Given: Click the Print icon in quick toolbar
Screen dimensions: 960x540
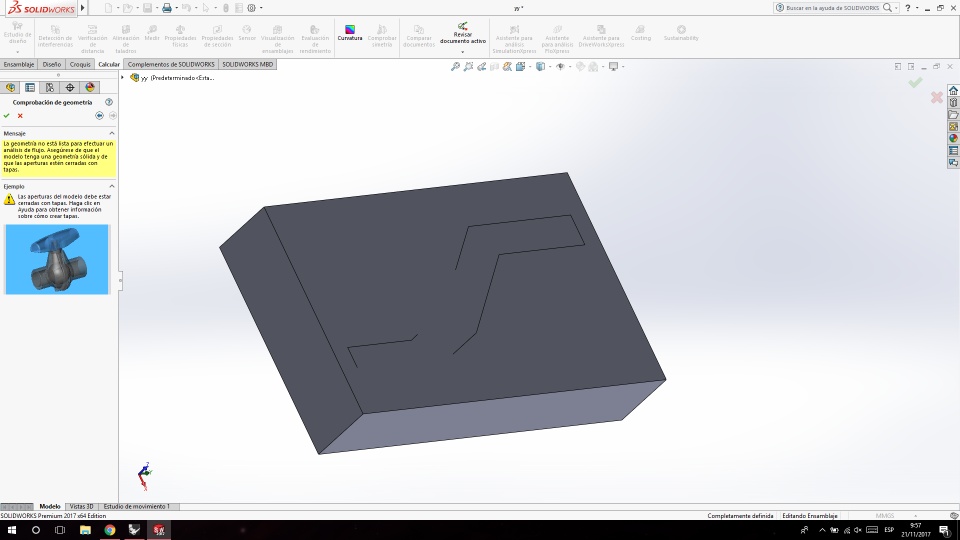Looking at the screenshot, I should click(x=167, y=8).
